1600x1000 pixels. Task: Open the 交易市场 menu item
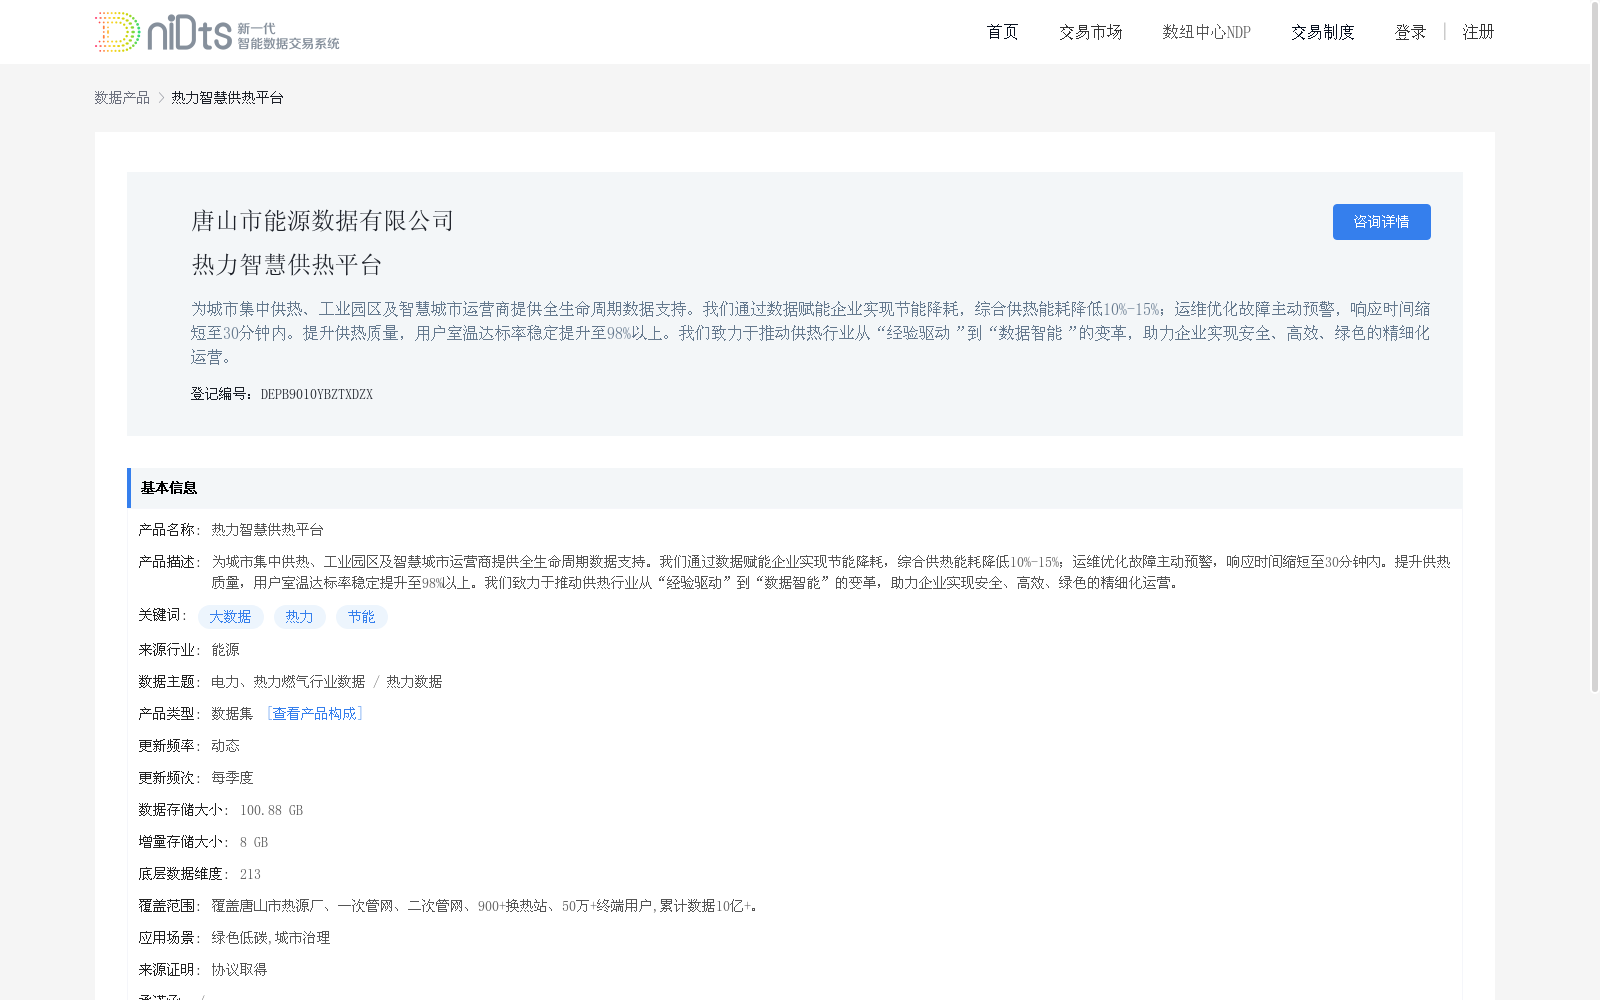tap(1090, 32)
